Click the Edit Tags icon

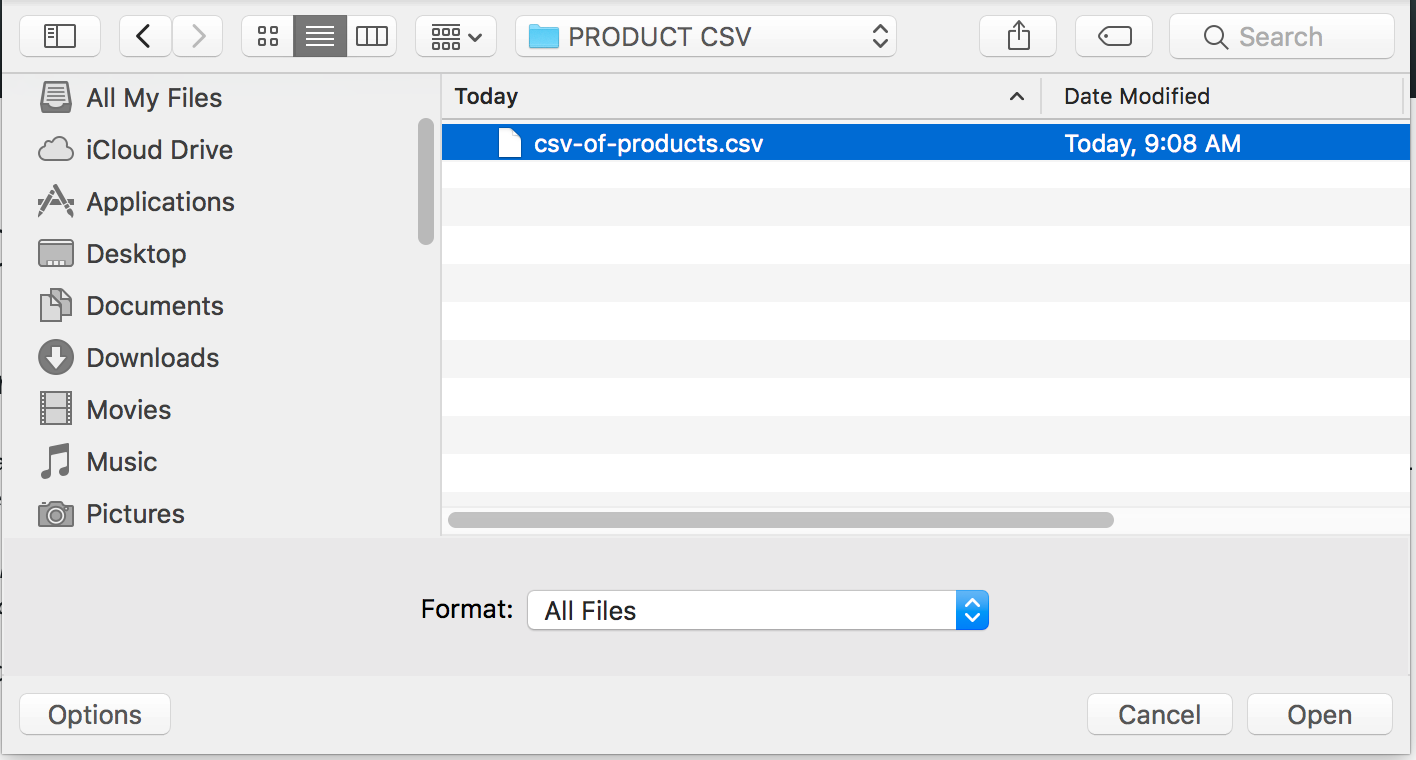(1115, 37)
